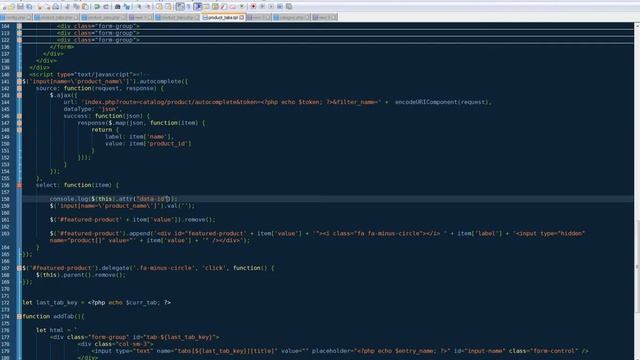The height and width of the screenshot is (360, 640).
Task: Click "function addTab(){" on line 174
Action: (53, 317)
